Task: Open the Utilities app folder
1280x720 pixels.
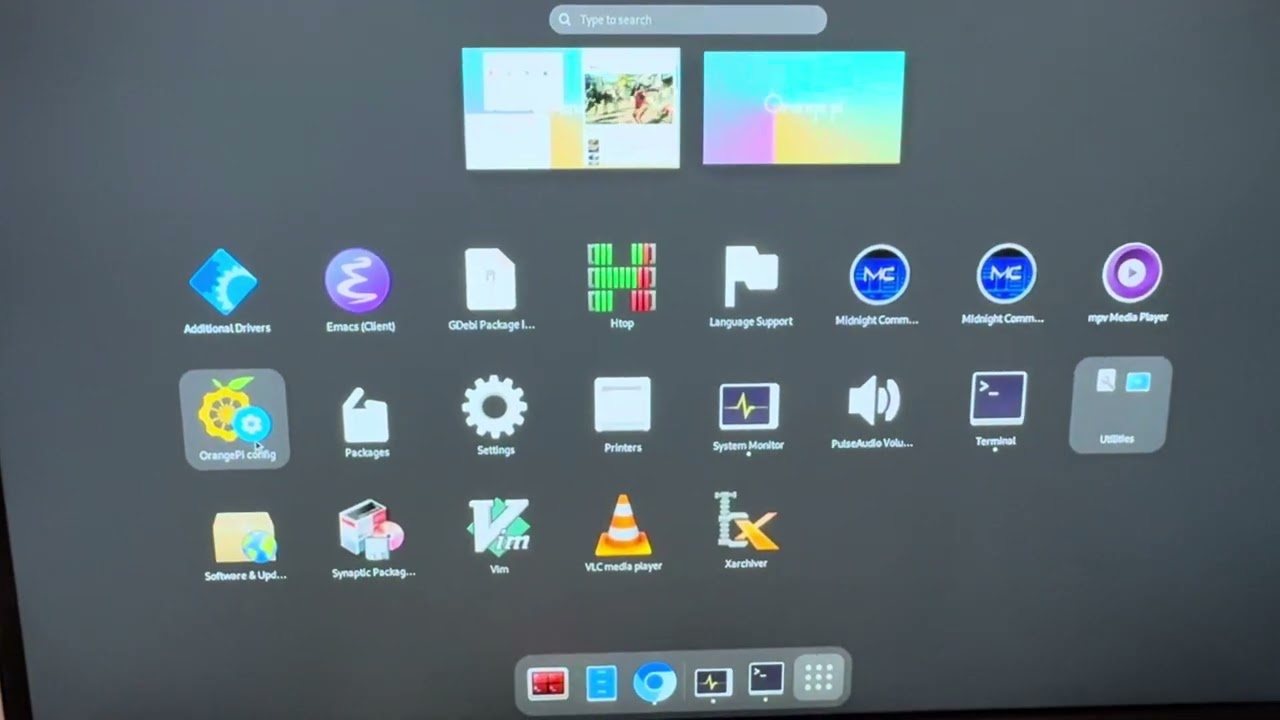Action: tap(1120, 404)
